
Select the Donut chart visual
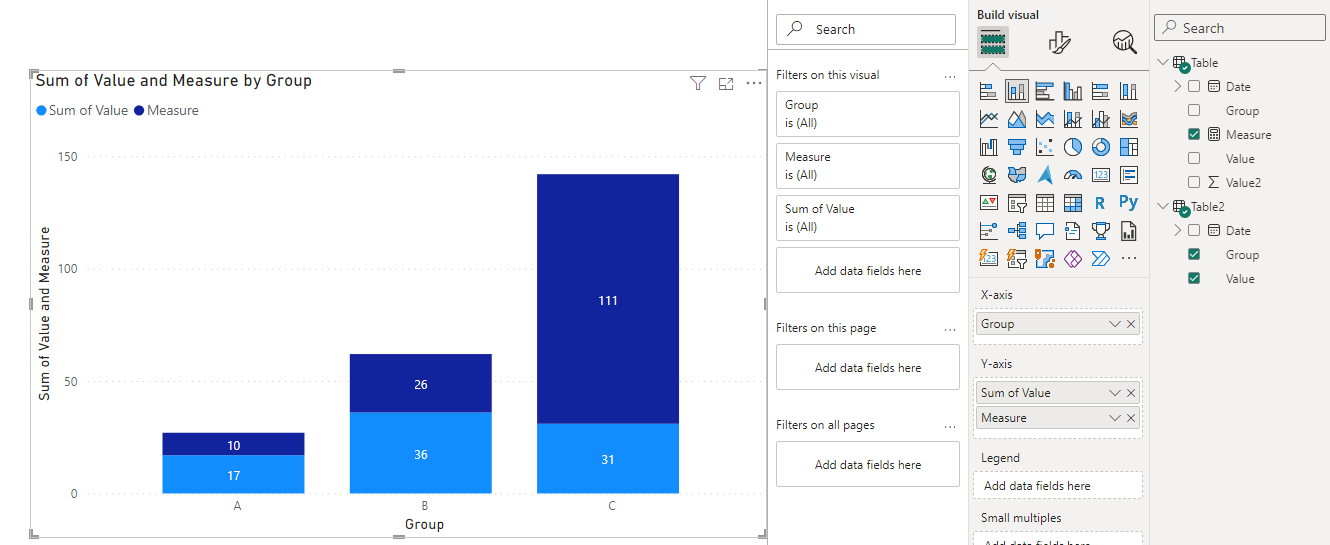click(x=1101, y=147)
